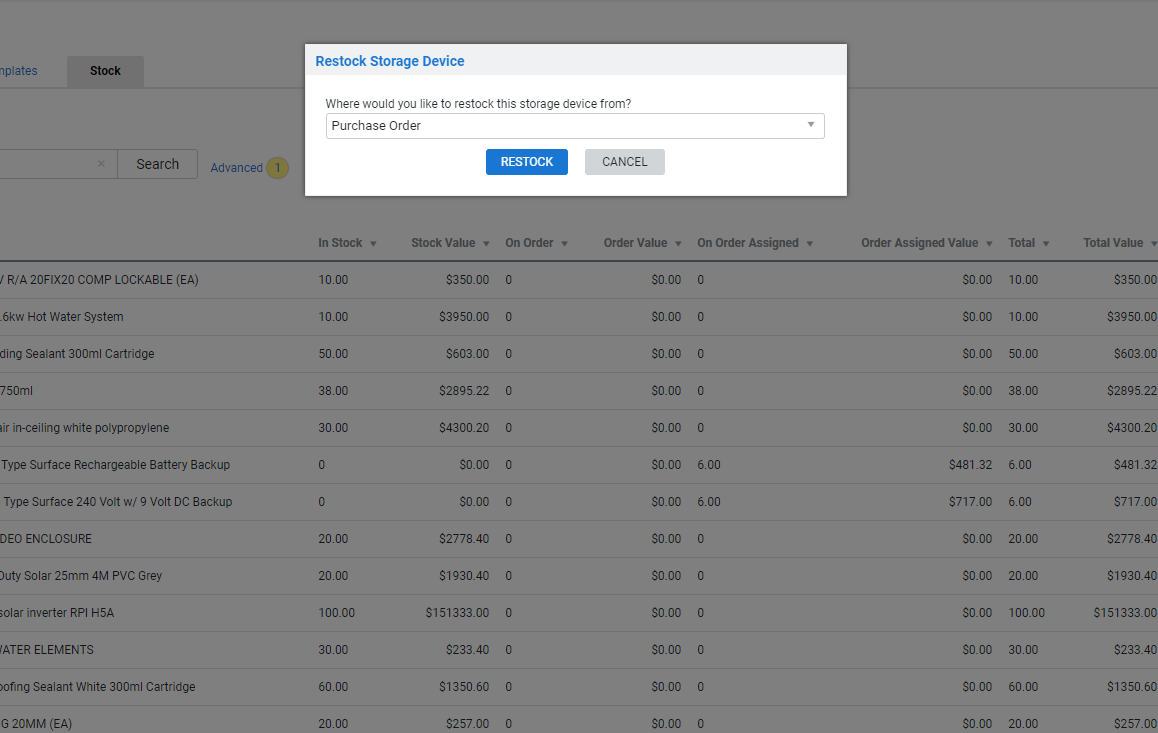1158x733 pixels.
Task: Open the Order Value column sort dropdown
Action: tap(678, 243)
